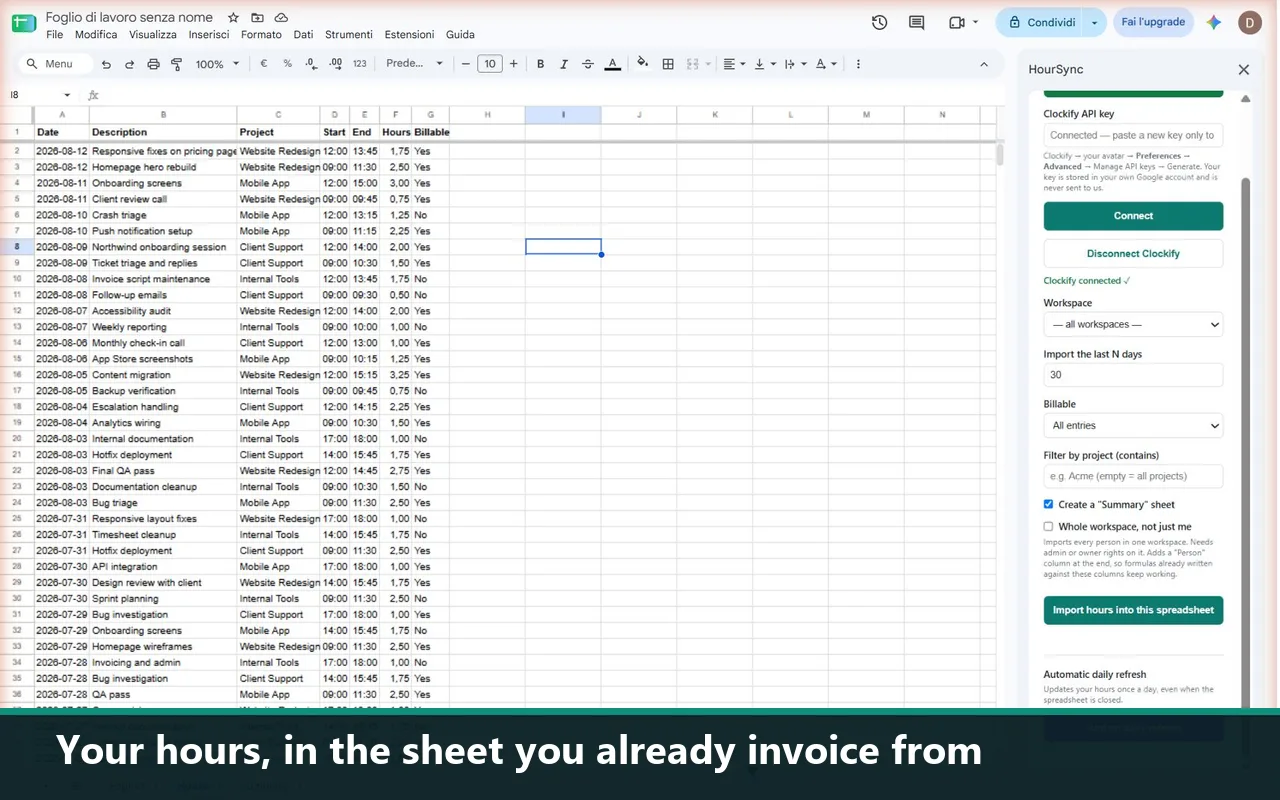This screenshot has width=1280, height=800.
Task: Open the font family dropdown
Action: point(414,64)
